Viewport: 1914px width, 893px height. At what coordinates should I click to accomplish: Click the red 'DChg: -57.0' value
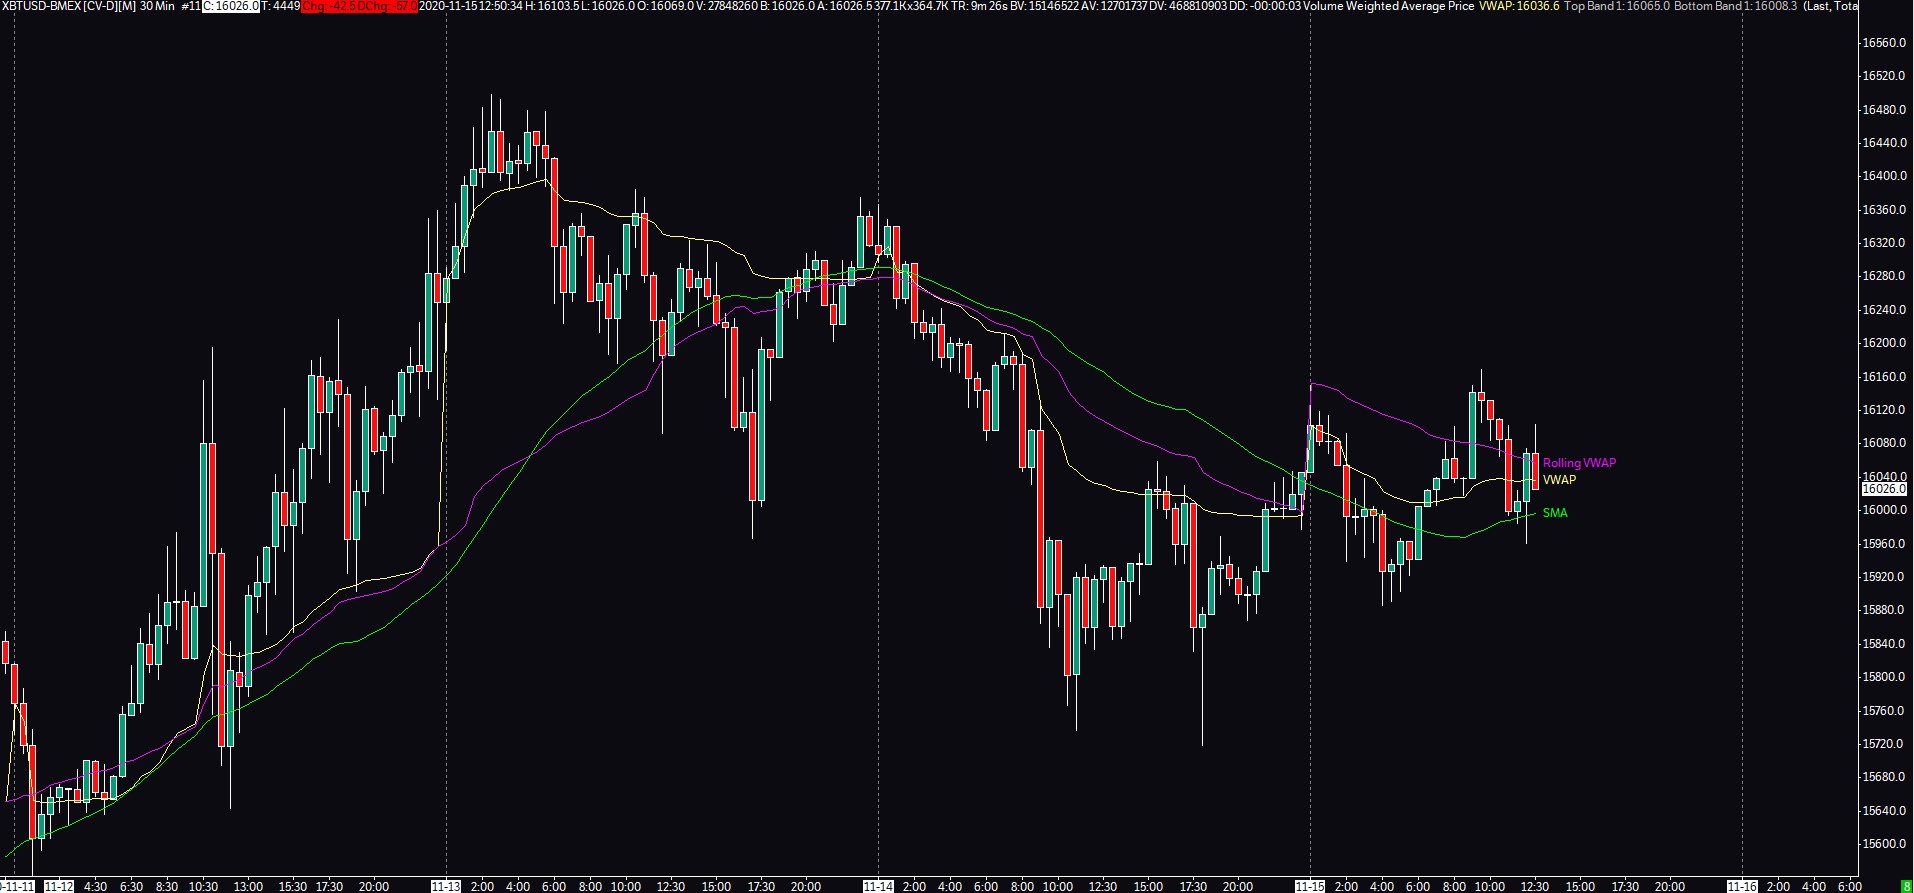pos(387,6)
